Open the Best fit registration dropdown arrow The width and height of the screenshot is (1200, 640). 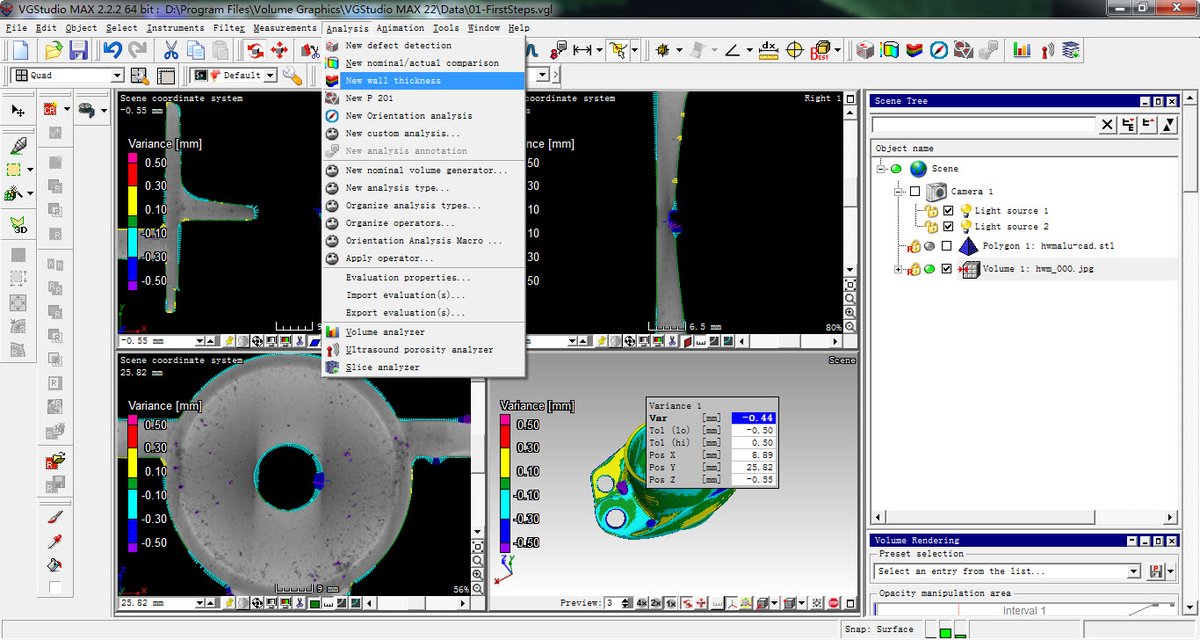pos(839,50)
